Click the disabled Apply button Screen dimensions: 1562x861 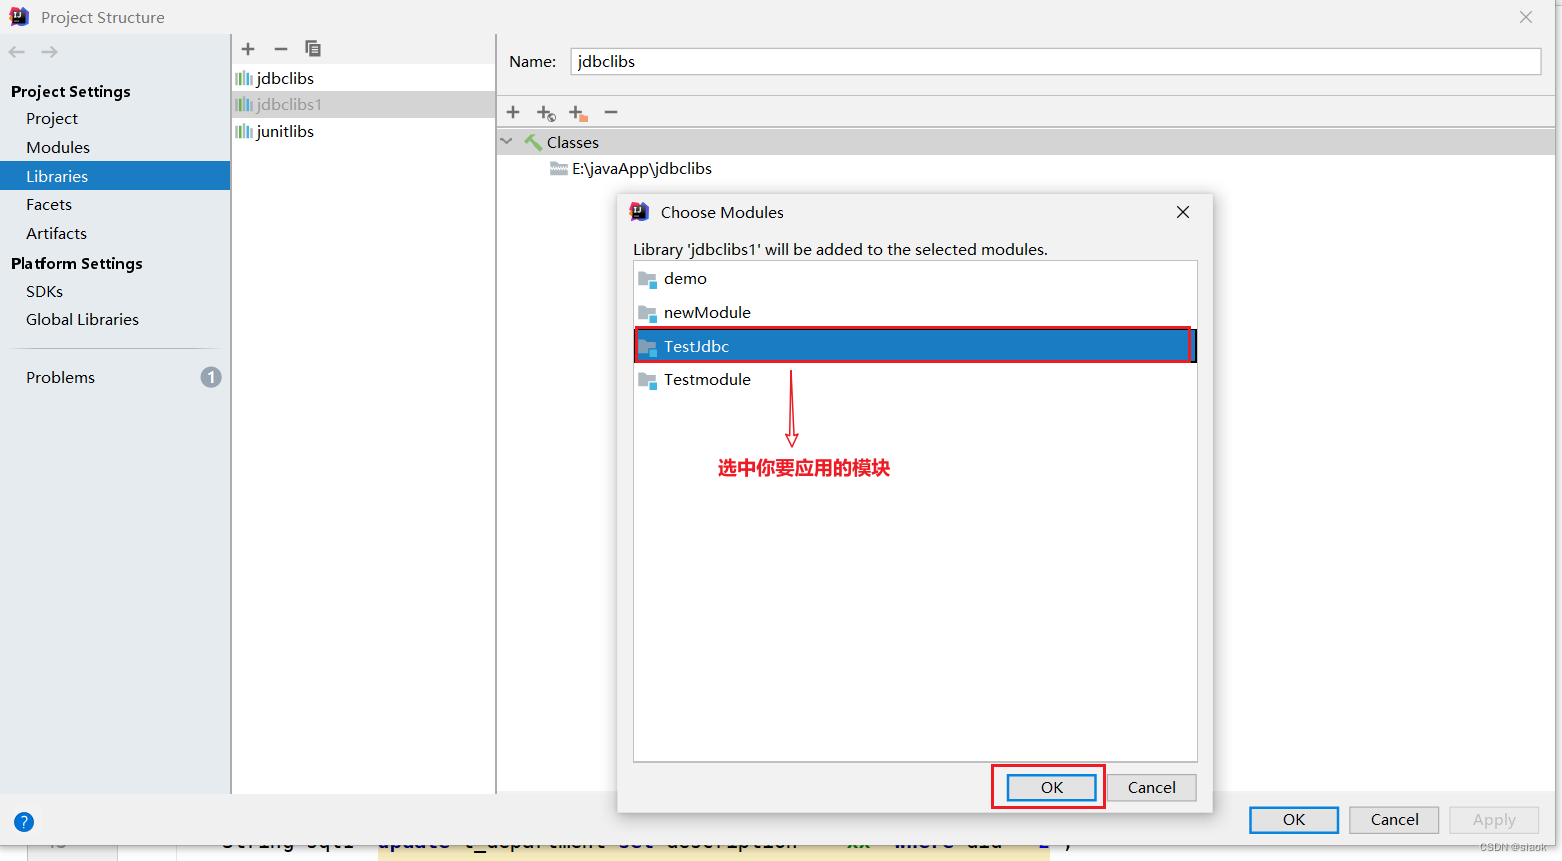[x=1494, y=820]
